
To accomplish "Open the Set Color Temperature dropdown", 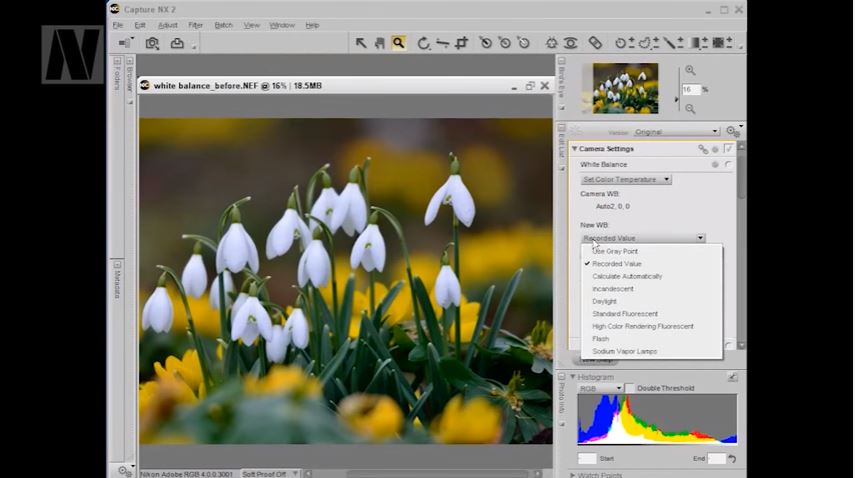I will coord(626,179).
